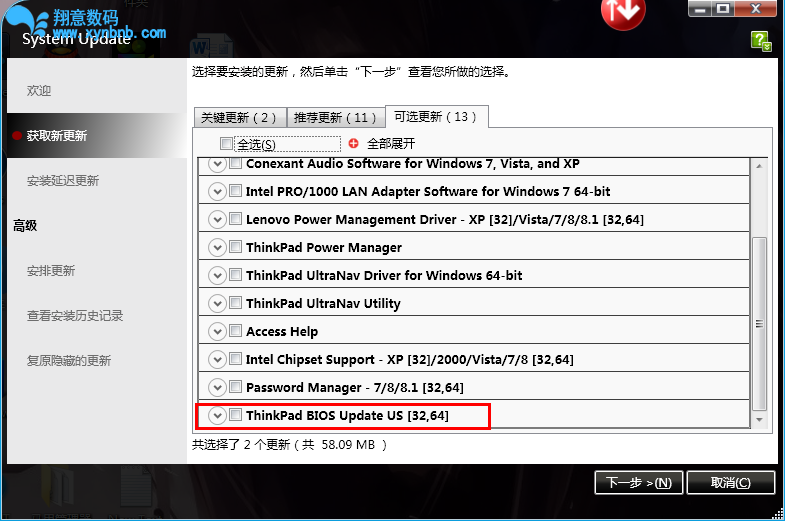The height and width of the screenshot is (521, 785).
Task: Check Intel PRO/1000 LAN Adapter checkbox
Action: click(235, 191)
